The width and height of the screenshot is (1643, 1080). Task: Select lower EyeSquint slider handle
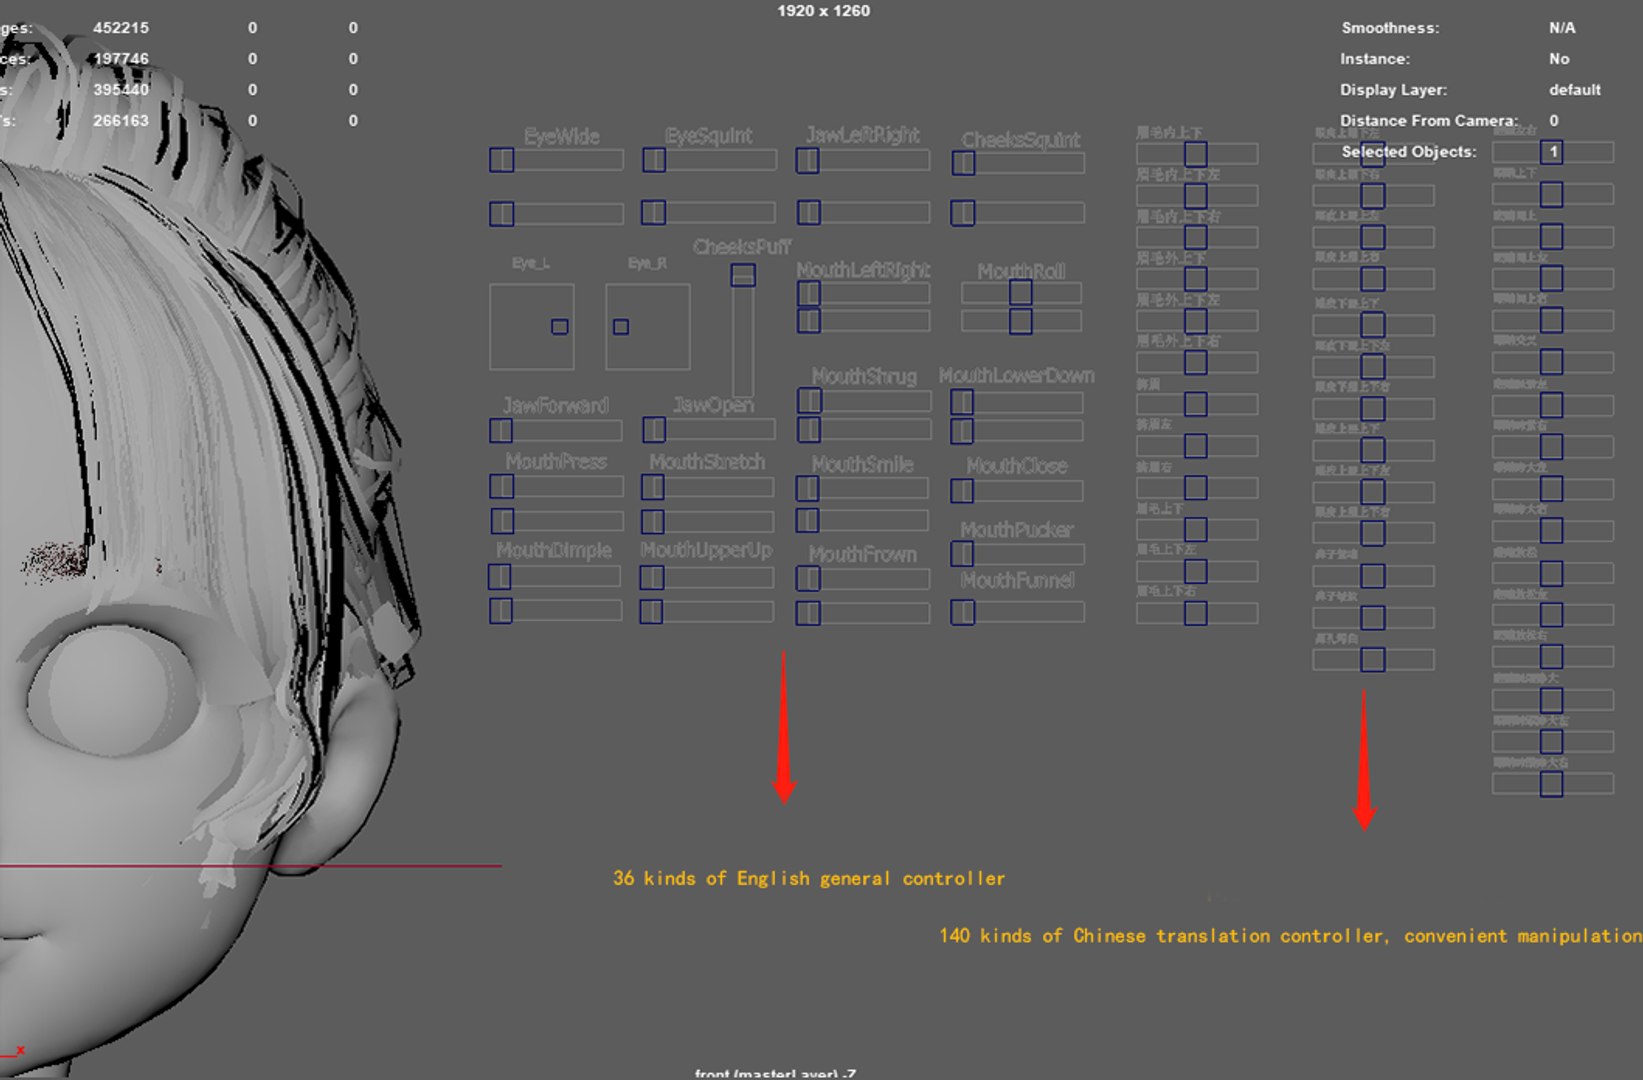pos(654,212)
